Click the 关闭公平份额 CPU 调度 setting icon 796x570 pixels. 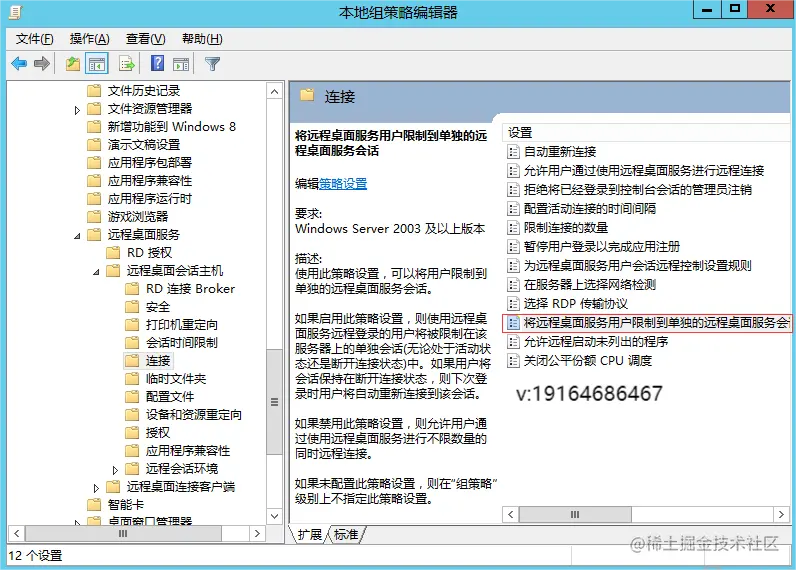pos(513,361)
